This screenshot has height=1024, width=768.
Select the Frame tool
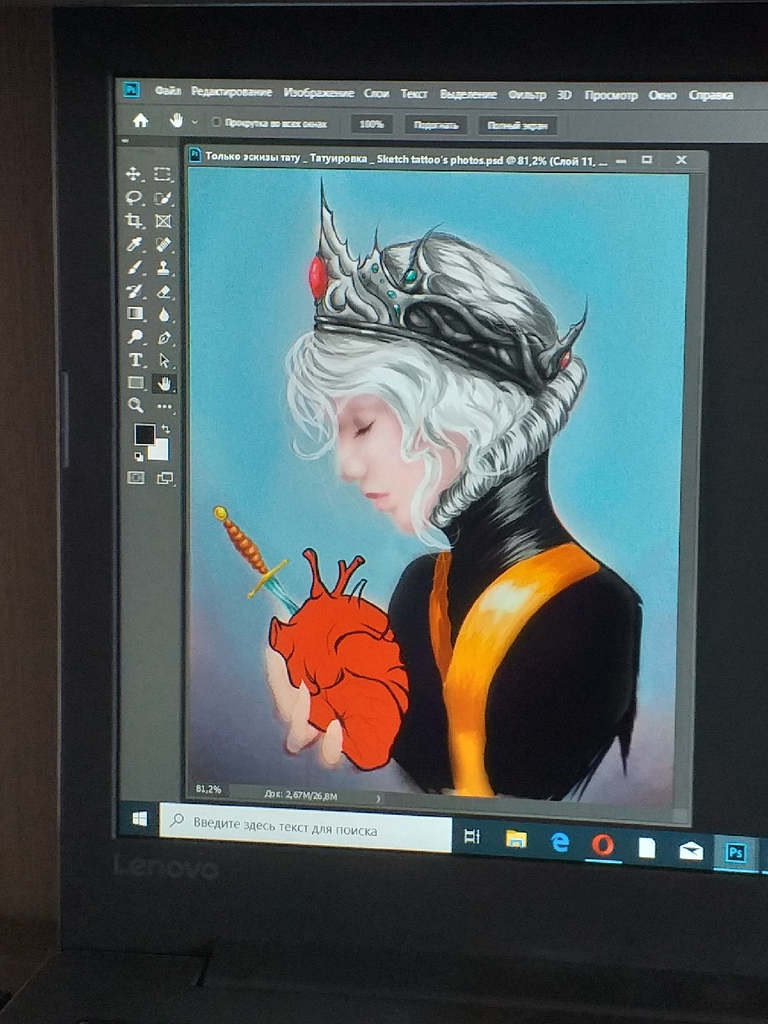(x=163, y=221)
